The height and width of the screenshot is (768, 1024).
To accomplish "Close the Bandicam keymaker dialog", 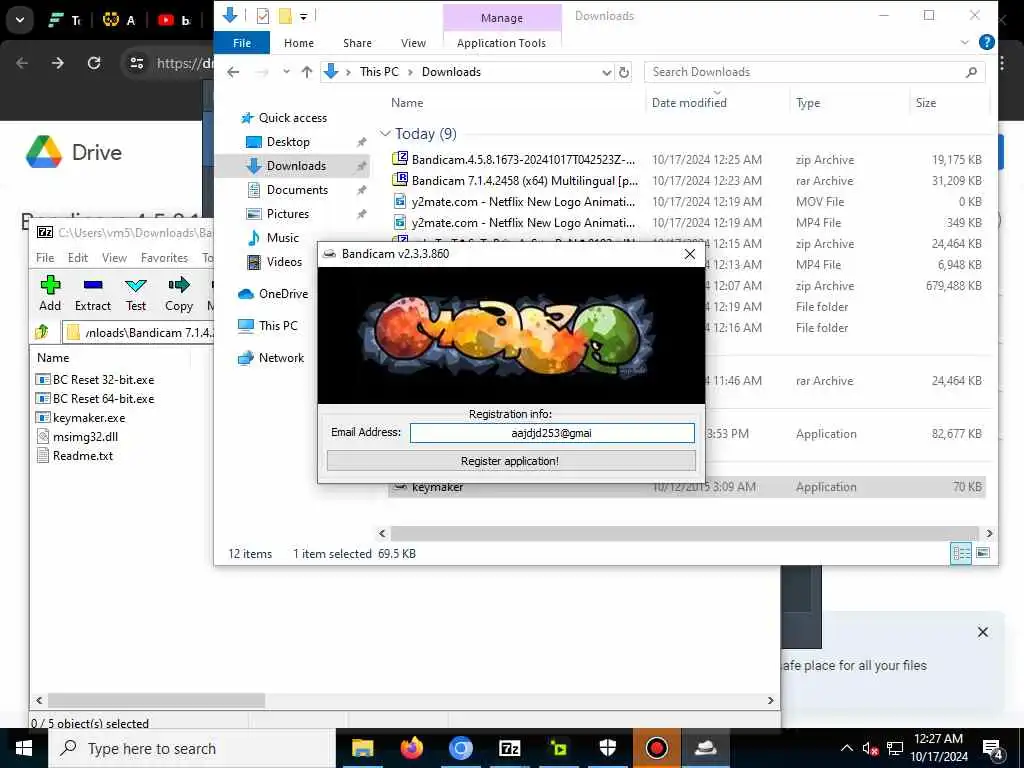I will (x=690, y=254).
